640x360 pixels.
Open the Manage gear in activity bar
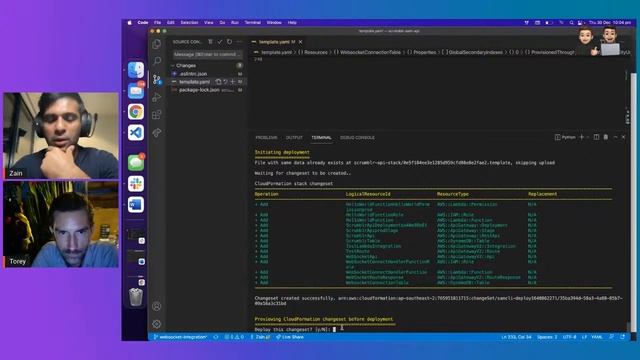pos(157,324)
